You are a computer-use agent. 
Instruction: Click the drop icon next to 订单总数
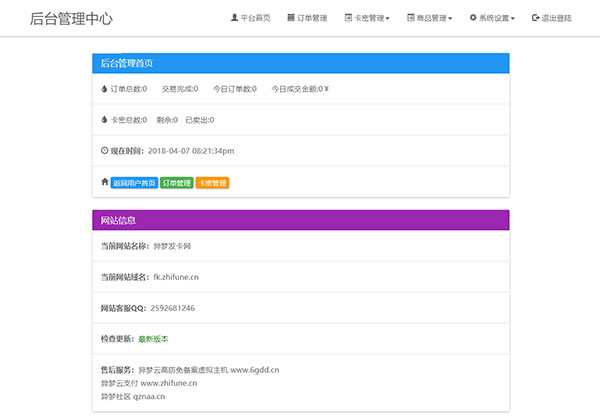click(x=104, y=89)
